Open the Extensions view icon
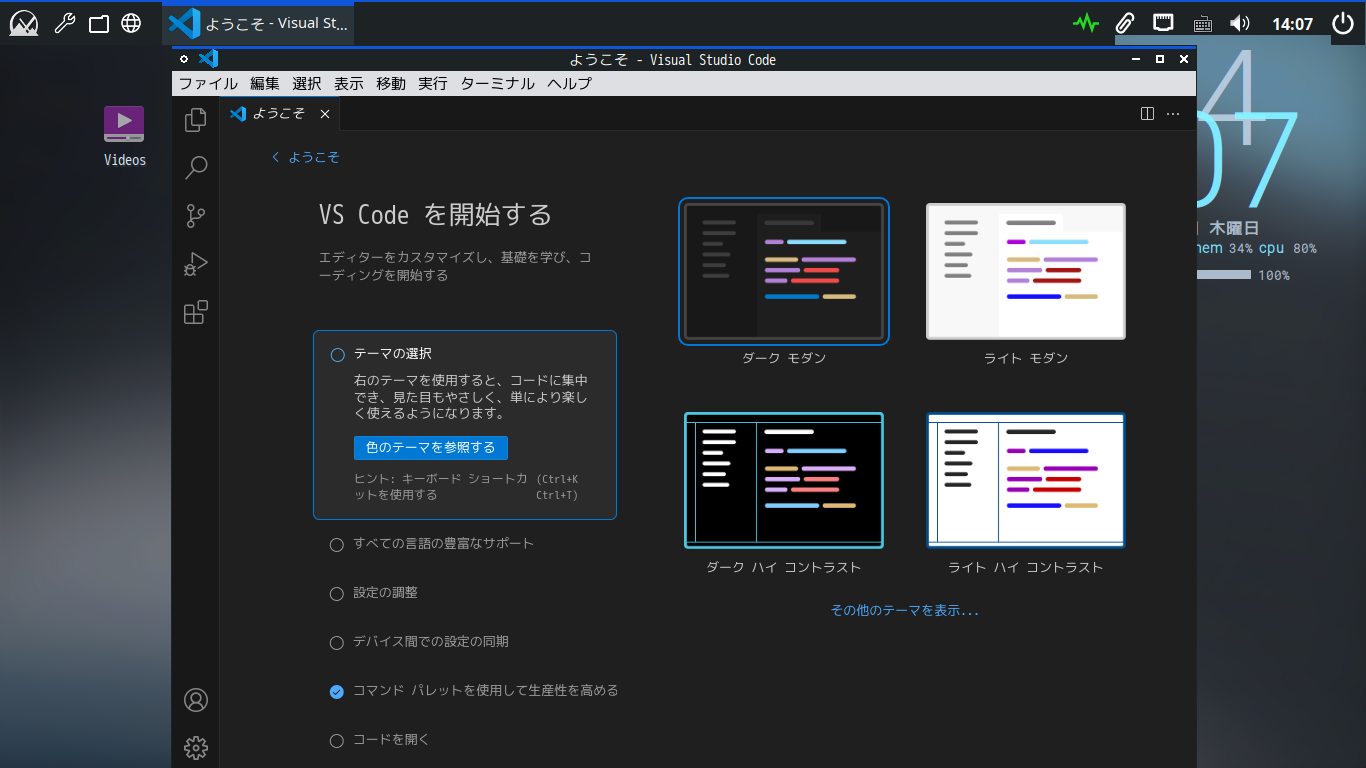1366x768 pixels. click(x=196, y=313)
